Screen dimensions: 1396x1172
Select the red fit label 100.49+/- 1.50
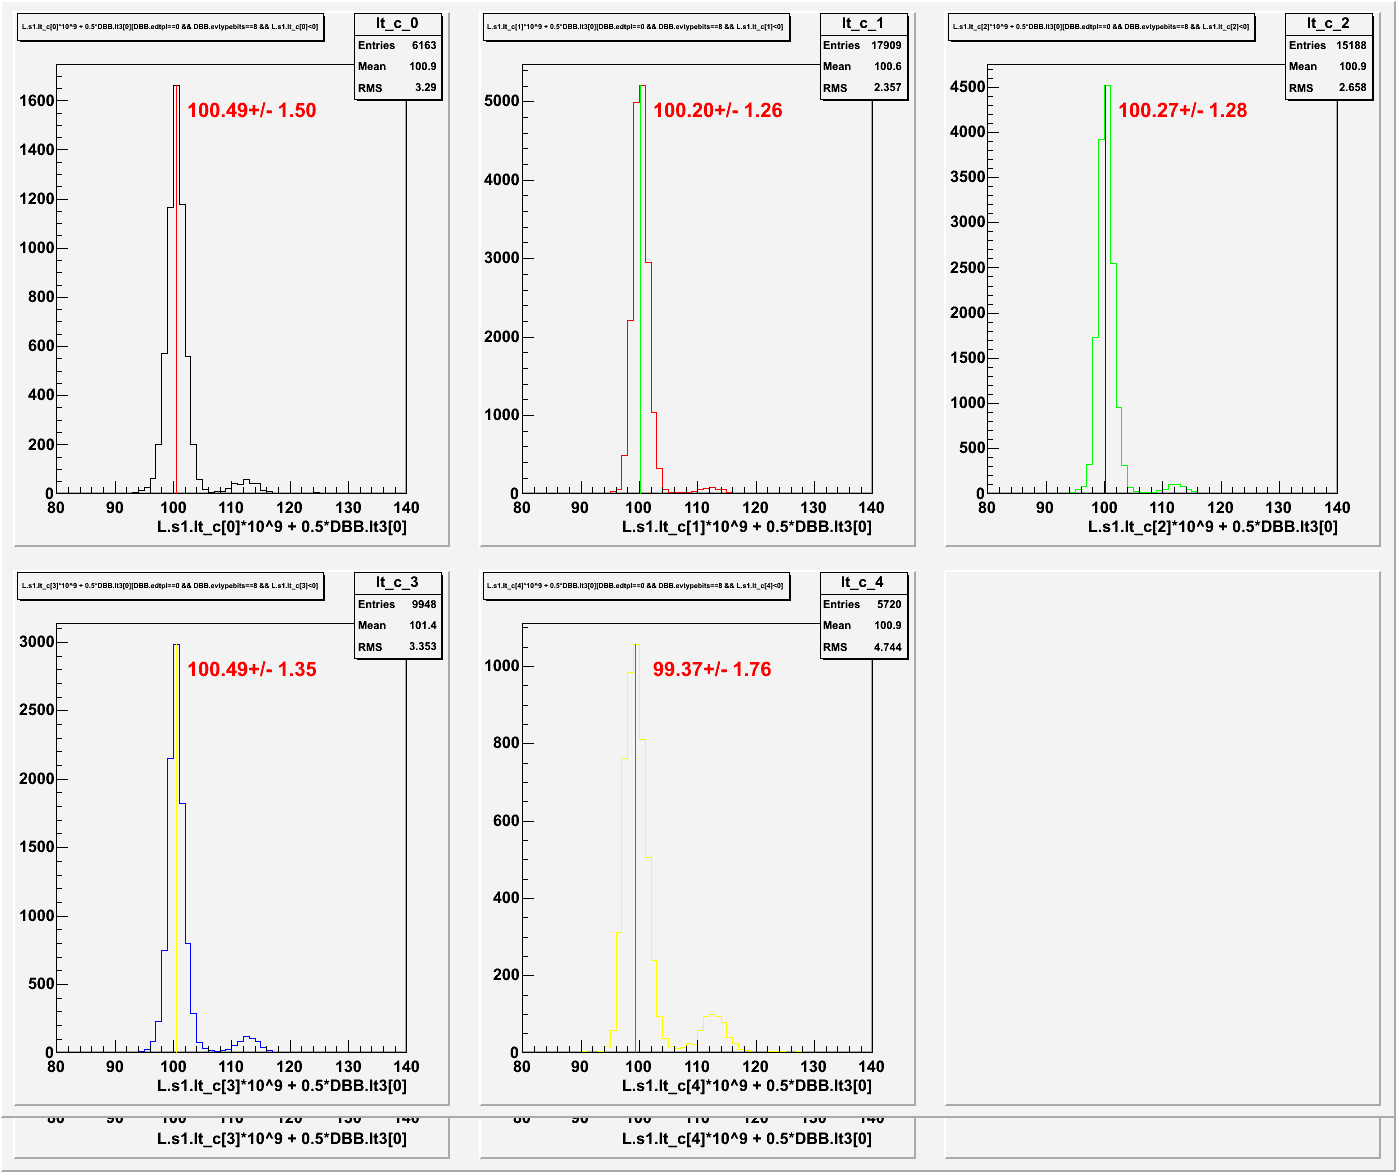coord(252,110)
